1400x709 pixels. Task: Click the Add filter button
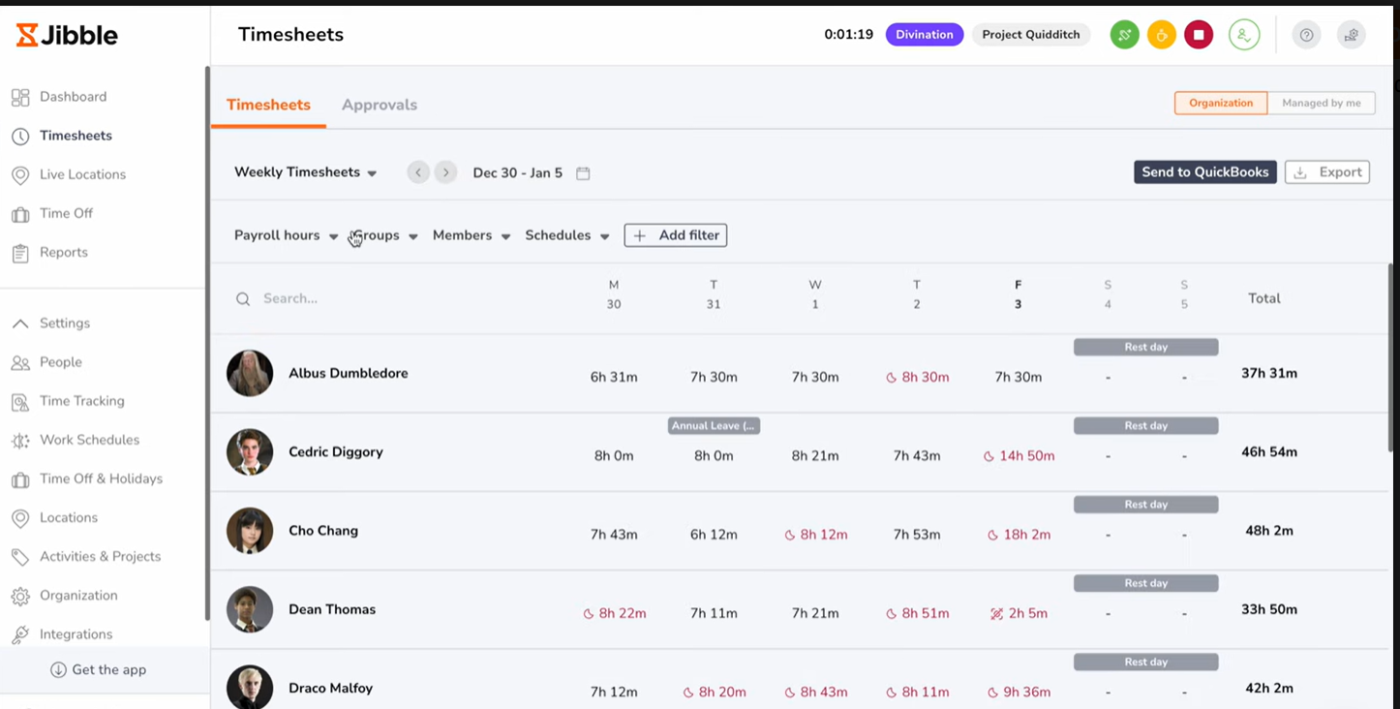675,236
